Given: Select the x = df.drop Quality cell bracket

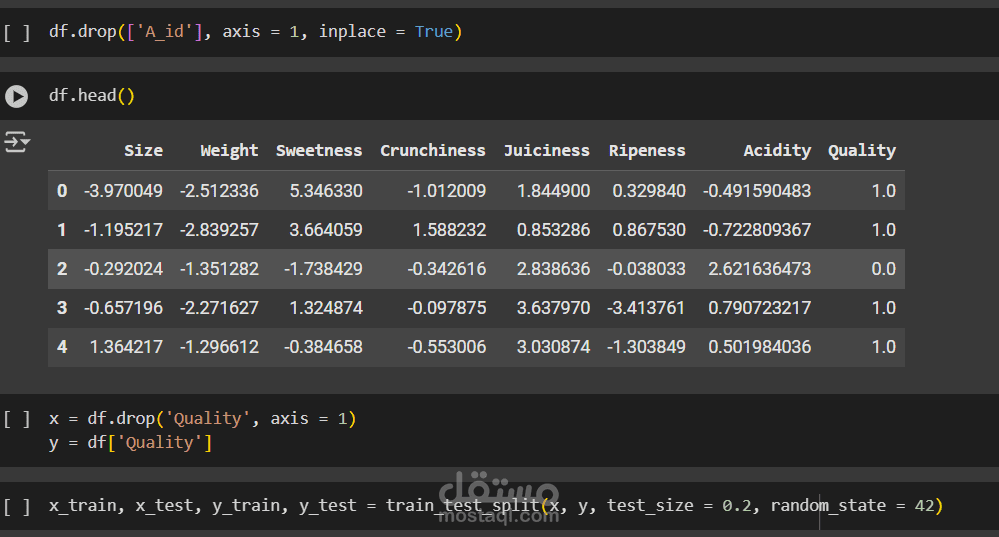Looking at the screenshot, I should click(x=17, y=419).
